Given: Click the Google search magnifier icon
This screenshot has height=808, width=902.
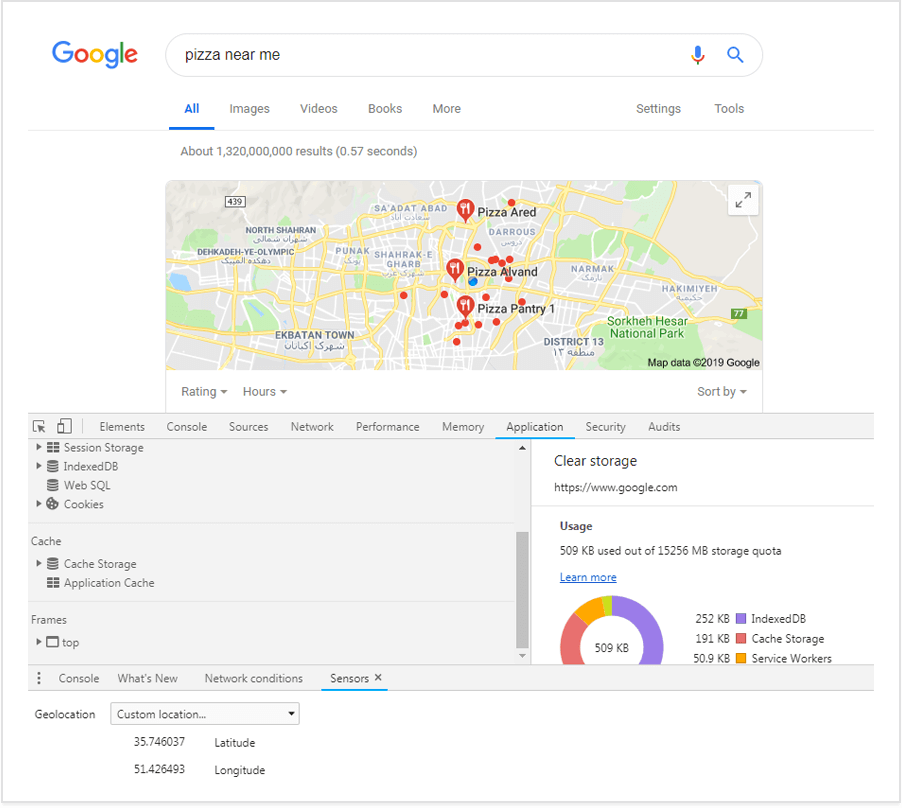Looking at the screenshot, I should [735, 55].
